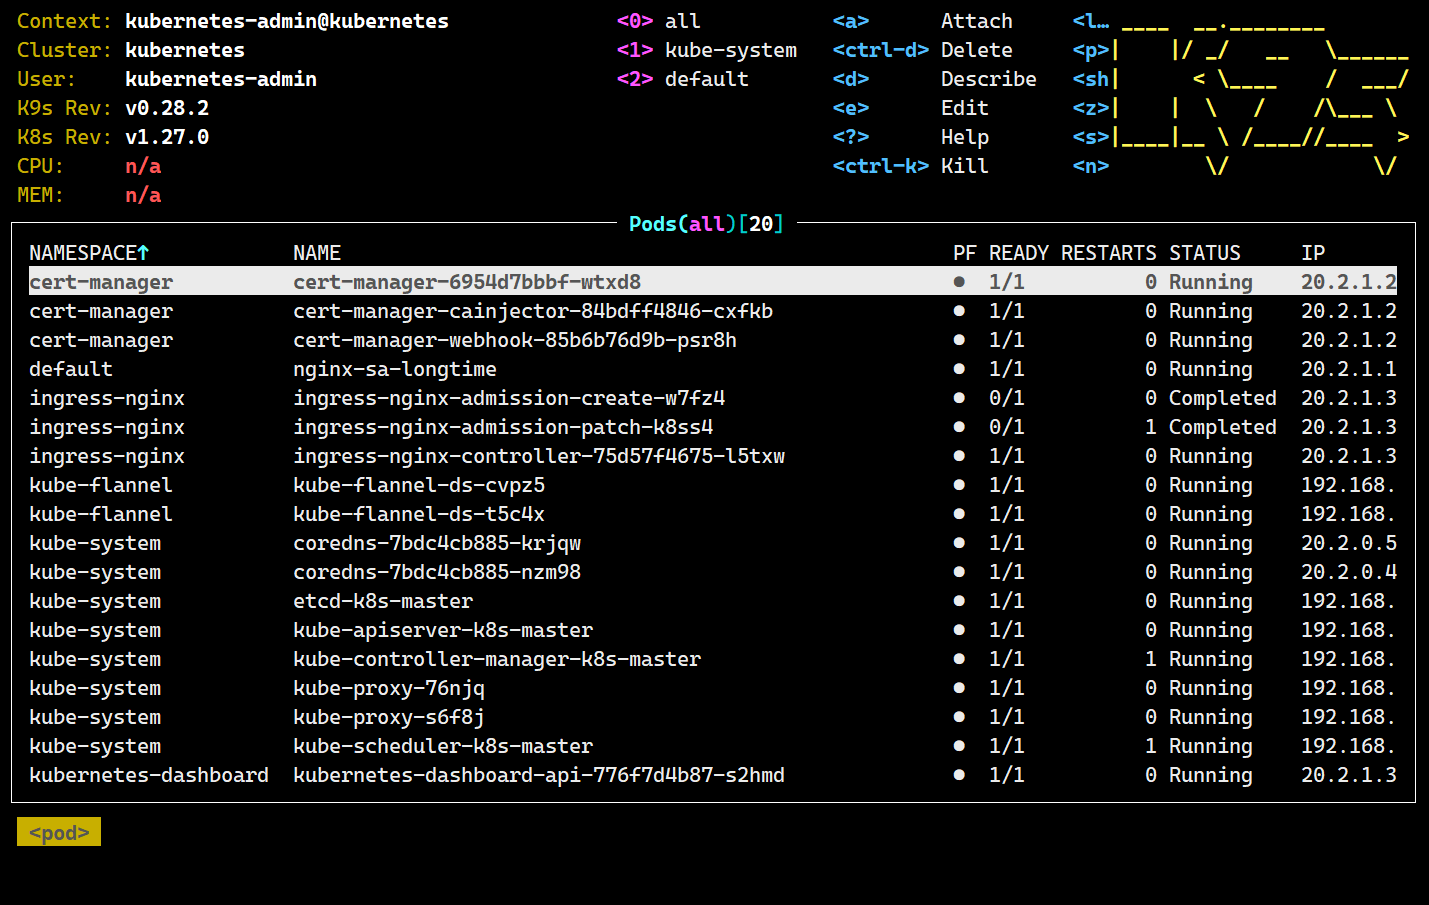This screenshot has width=1429, height=905.
Task: Select the ingress-nginx-admission-patch-k8ss4 pod
Action: [x=713, y=427]
